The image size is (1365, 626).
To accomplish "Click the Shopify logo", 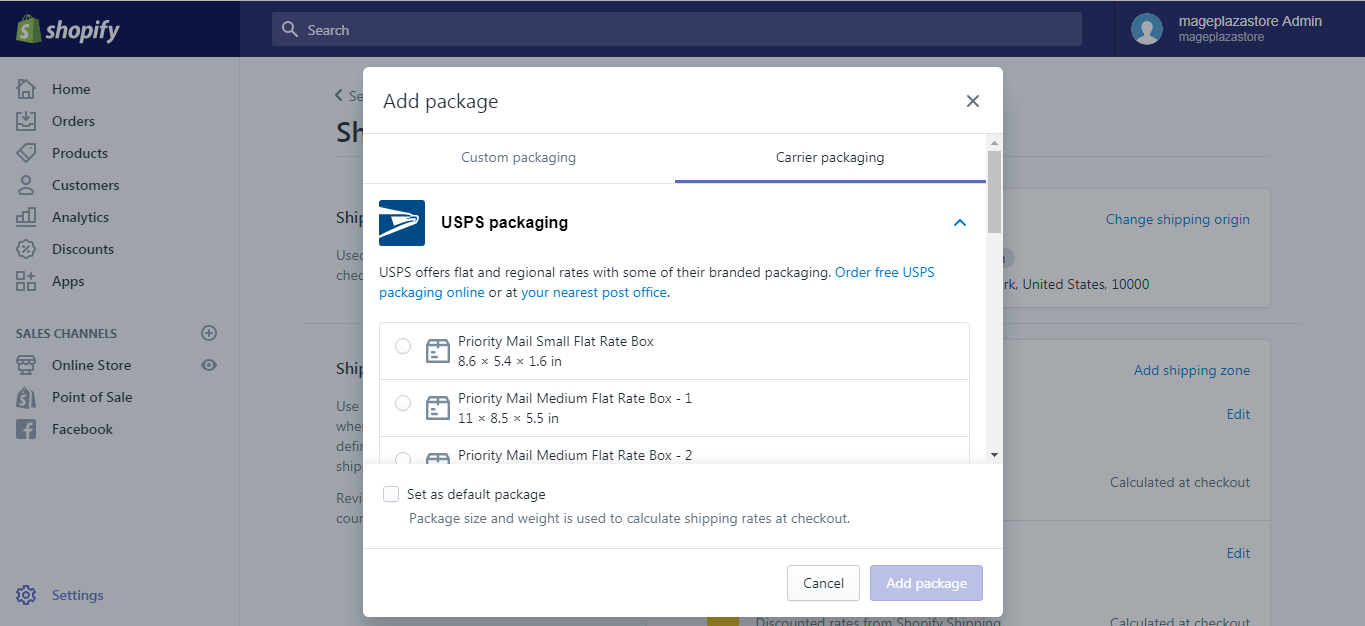I will pos(67,30).
